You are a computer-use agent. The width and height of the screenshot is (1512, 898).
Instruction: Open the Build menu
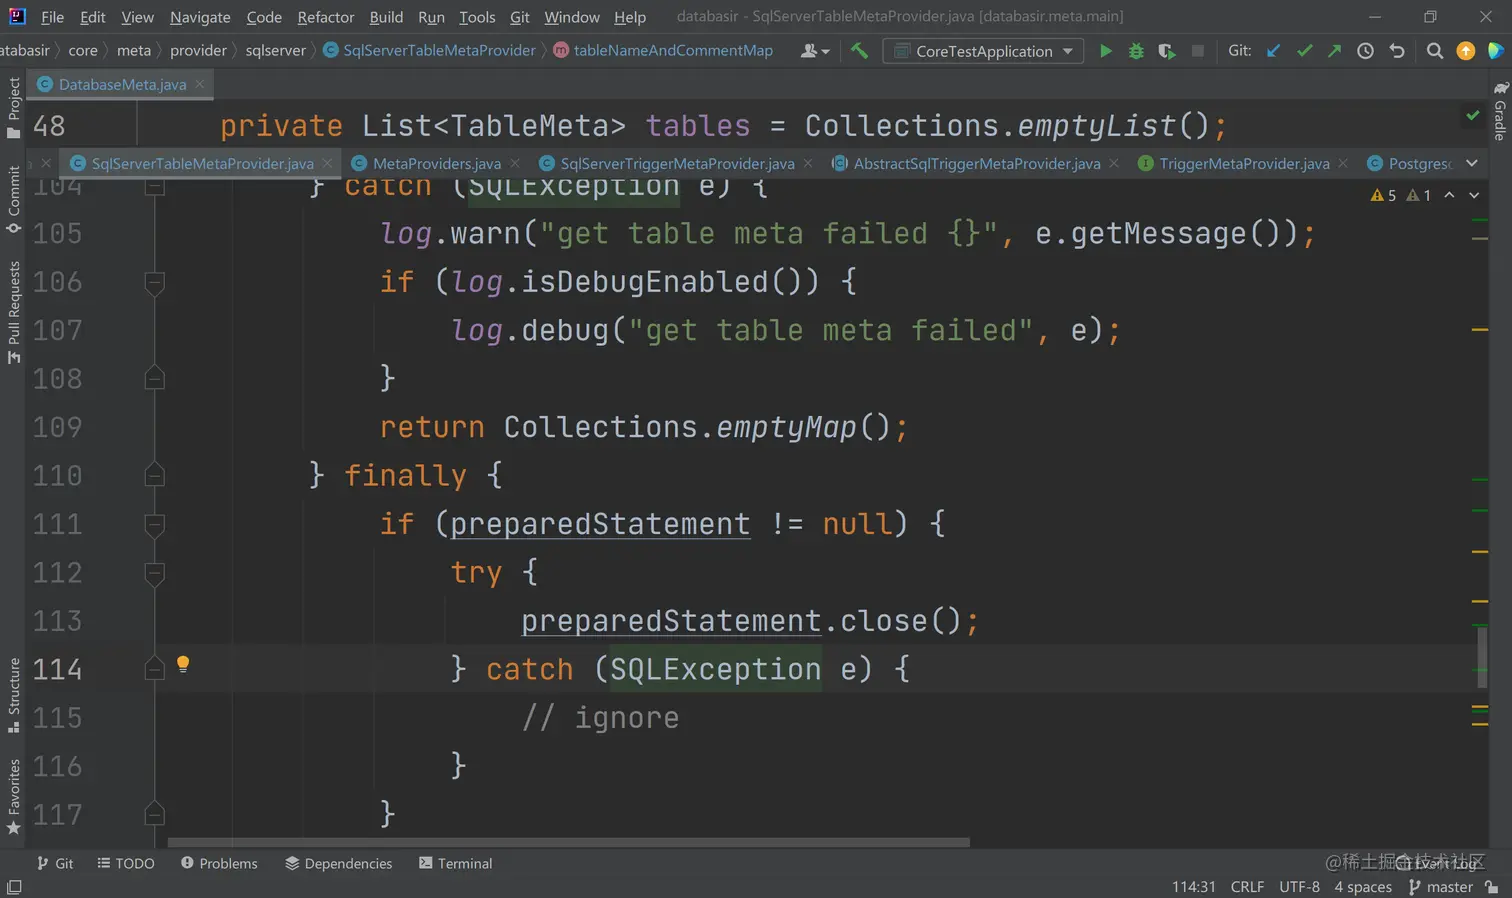click(x=386, y=17)
